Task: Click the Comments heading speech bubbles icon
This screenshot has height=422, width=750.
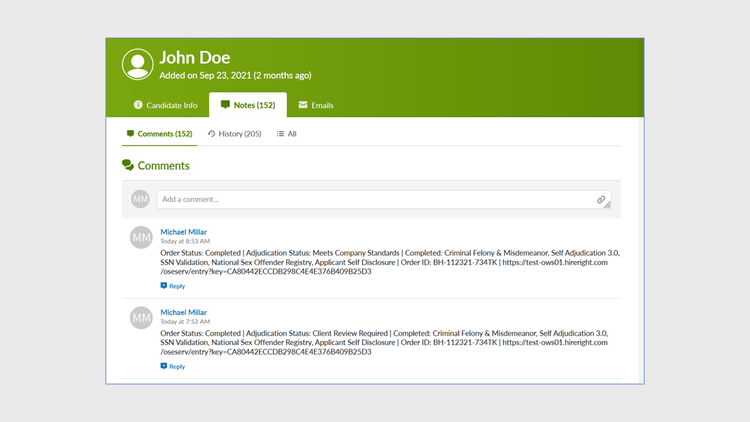Action: tap(128, 165)
